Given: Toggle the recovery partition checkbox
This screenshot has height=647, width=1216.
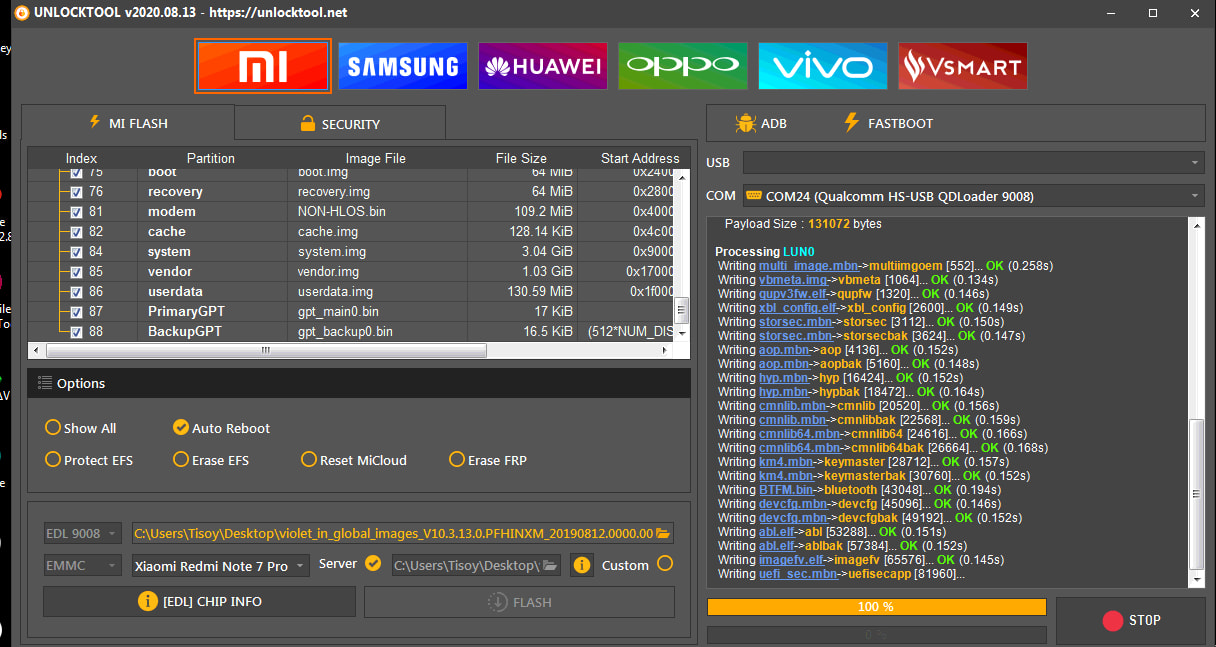Looking at the screenshot, I should pyautogui.click(x=76, y=192).
